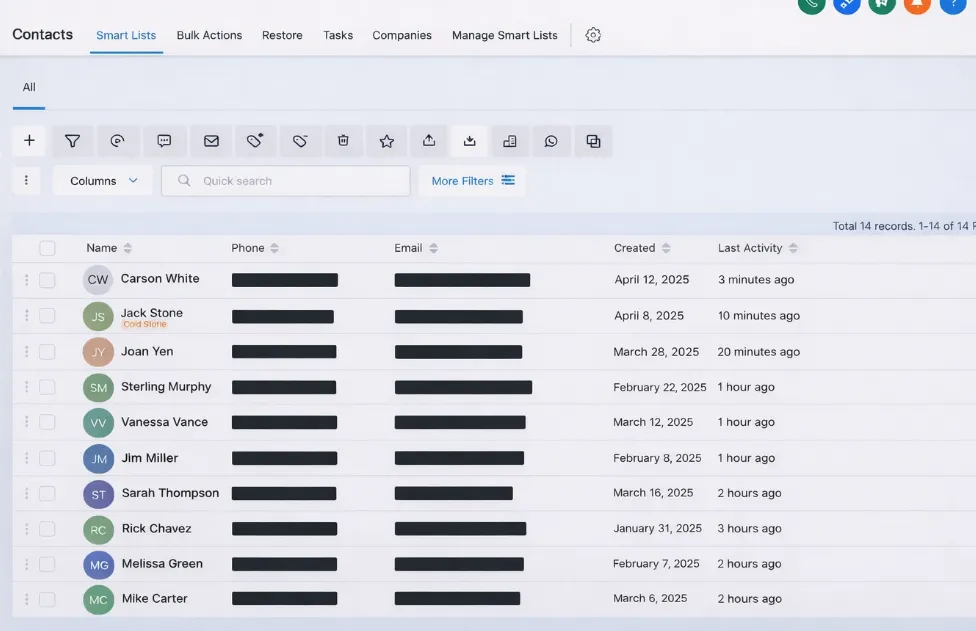Click the envelope email icon

click(x=211, y=141)
